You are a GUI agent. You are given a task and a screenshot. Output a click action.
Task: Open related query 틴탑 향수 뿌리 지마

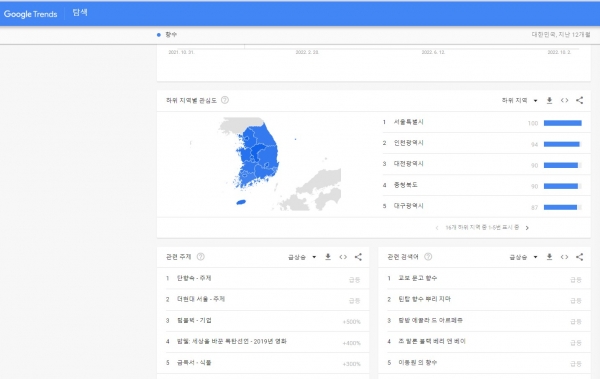point(484,299)
